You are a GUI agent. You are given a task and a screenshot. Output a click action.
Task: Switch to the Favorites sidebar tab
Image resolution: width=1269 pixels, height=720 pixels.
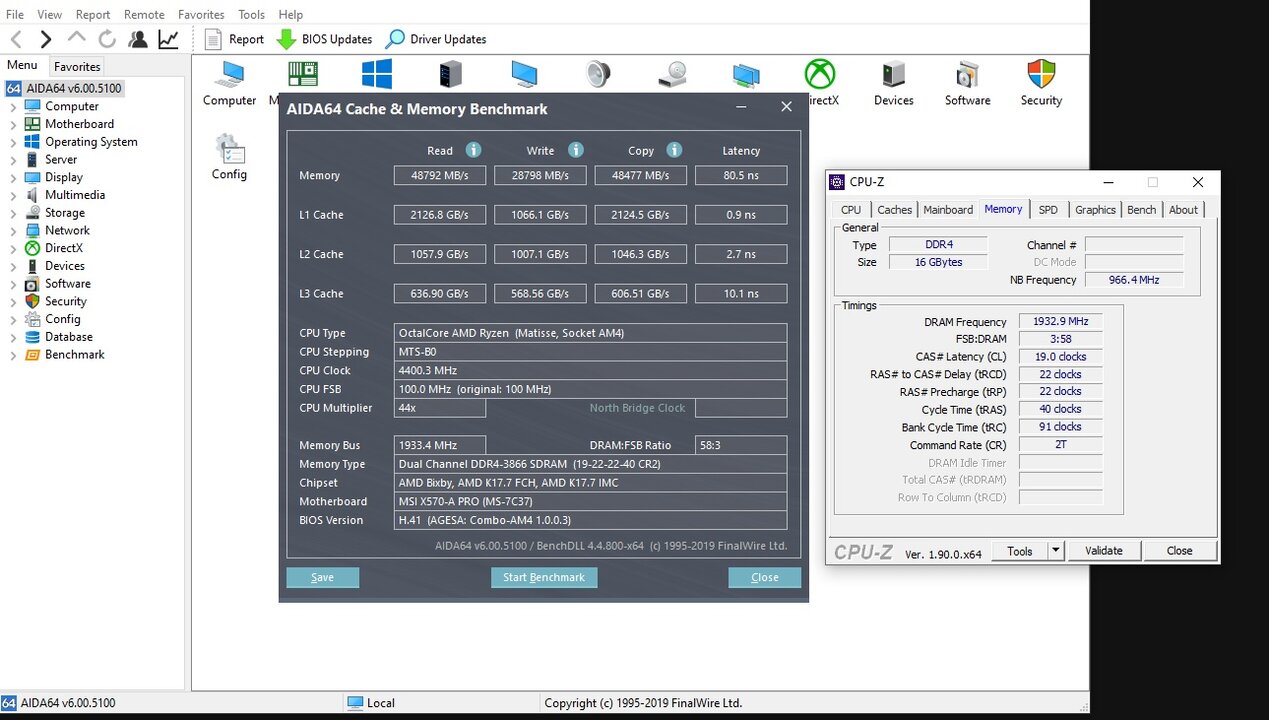click(77, 67)
